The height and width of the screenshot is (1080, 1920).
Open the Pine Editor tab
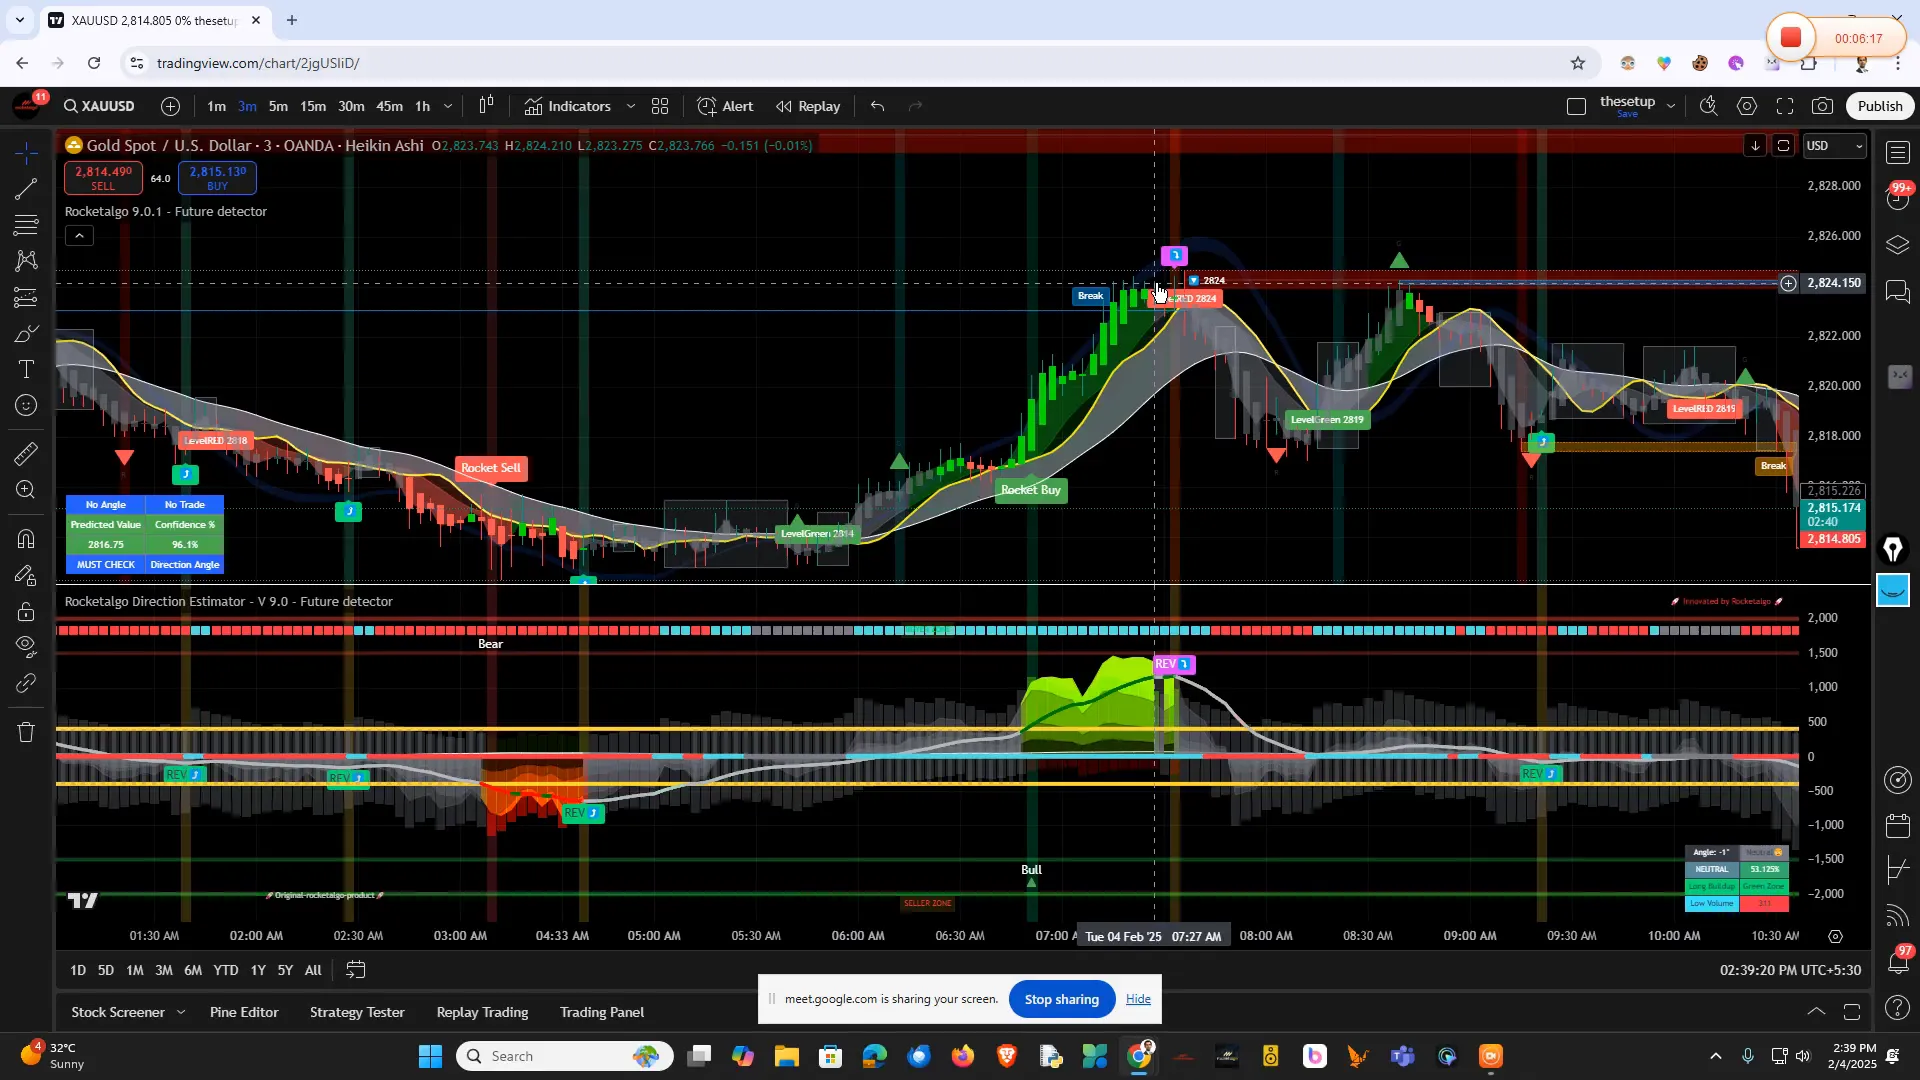244,1012
